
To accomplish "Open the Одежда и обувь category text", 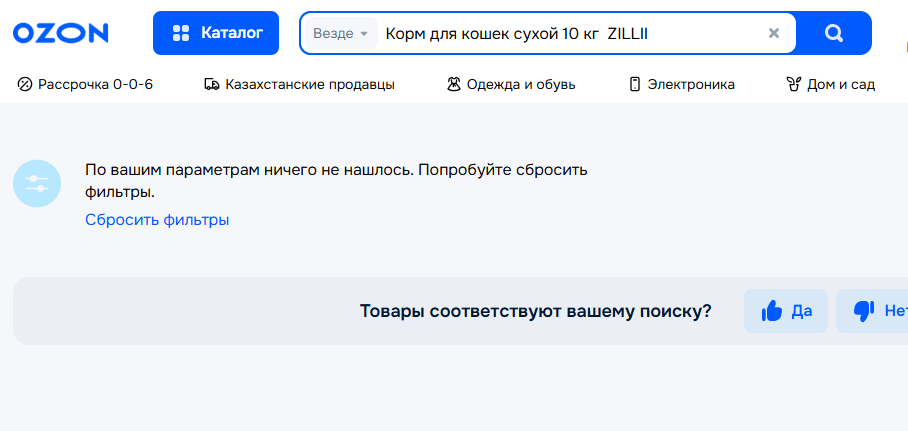I will pyautogui.click(x=522, y=85).
